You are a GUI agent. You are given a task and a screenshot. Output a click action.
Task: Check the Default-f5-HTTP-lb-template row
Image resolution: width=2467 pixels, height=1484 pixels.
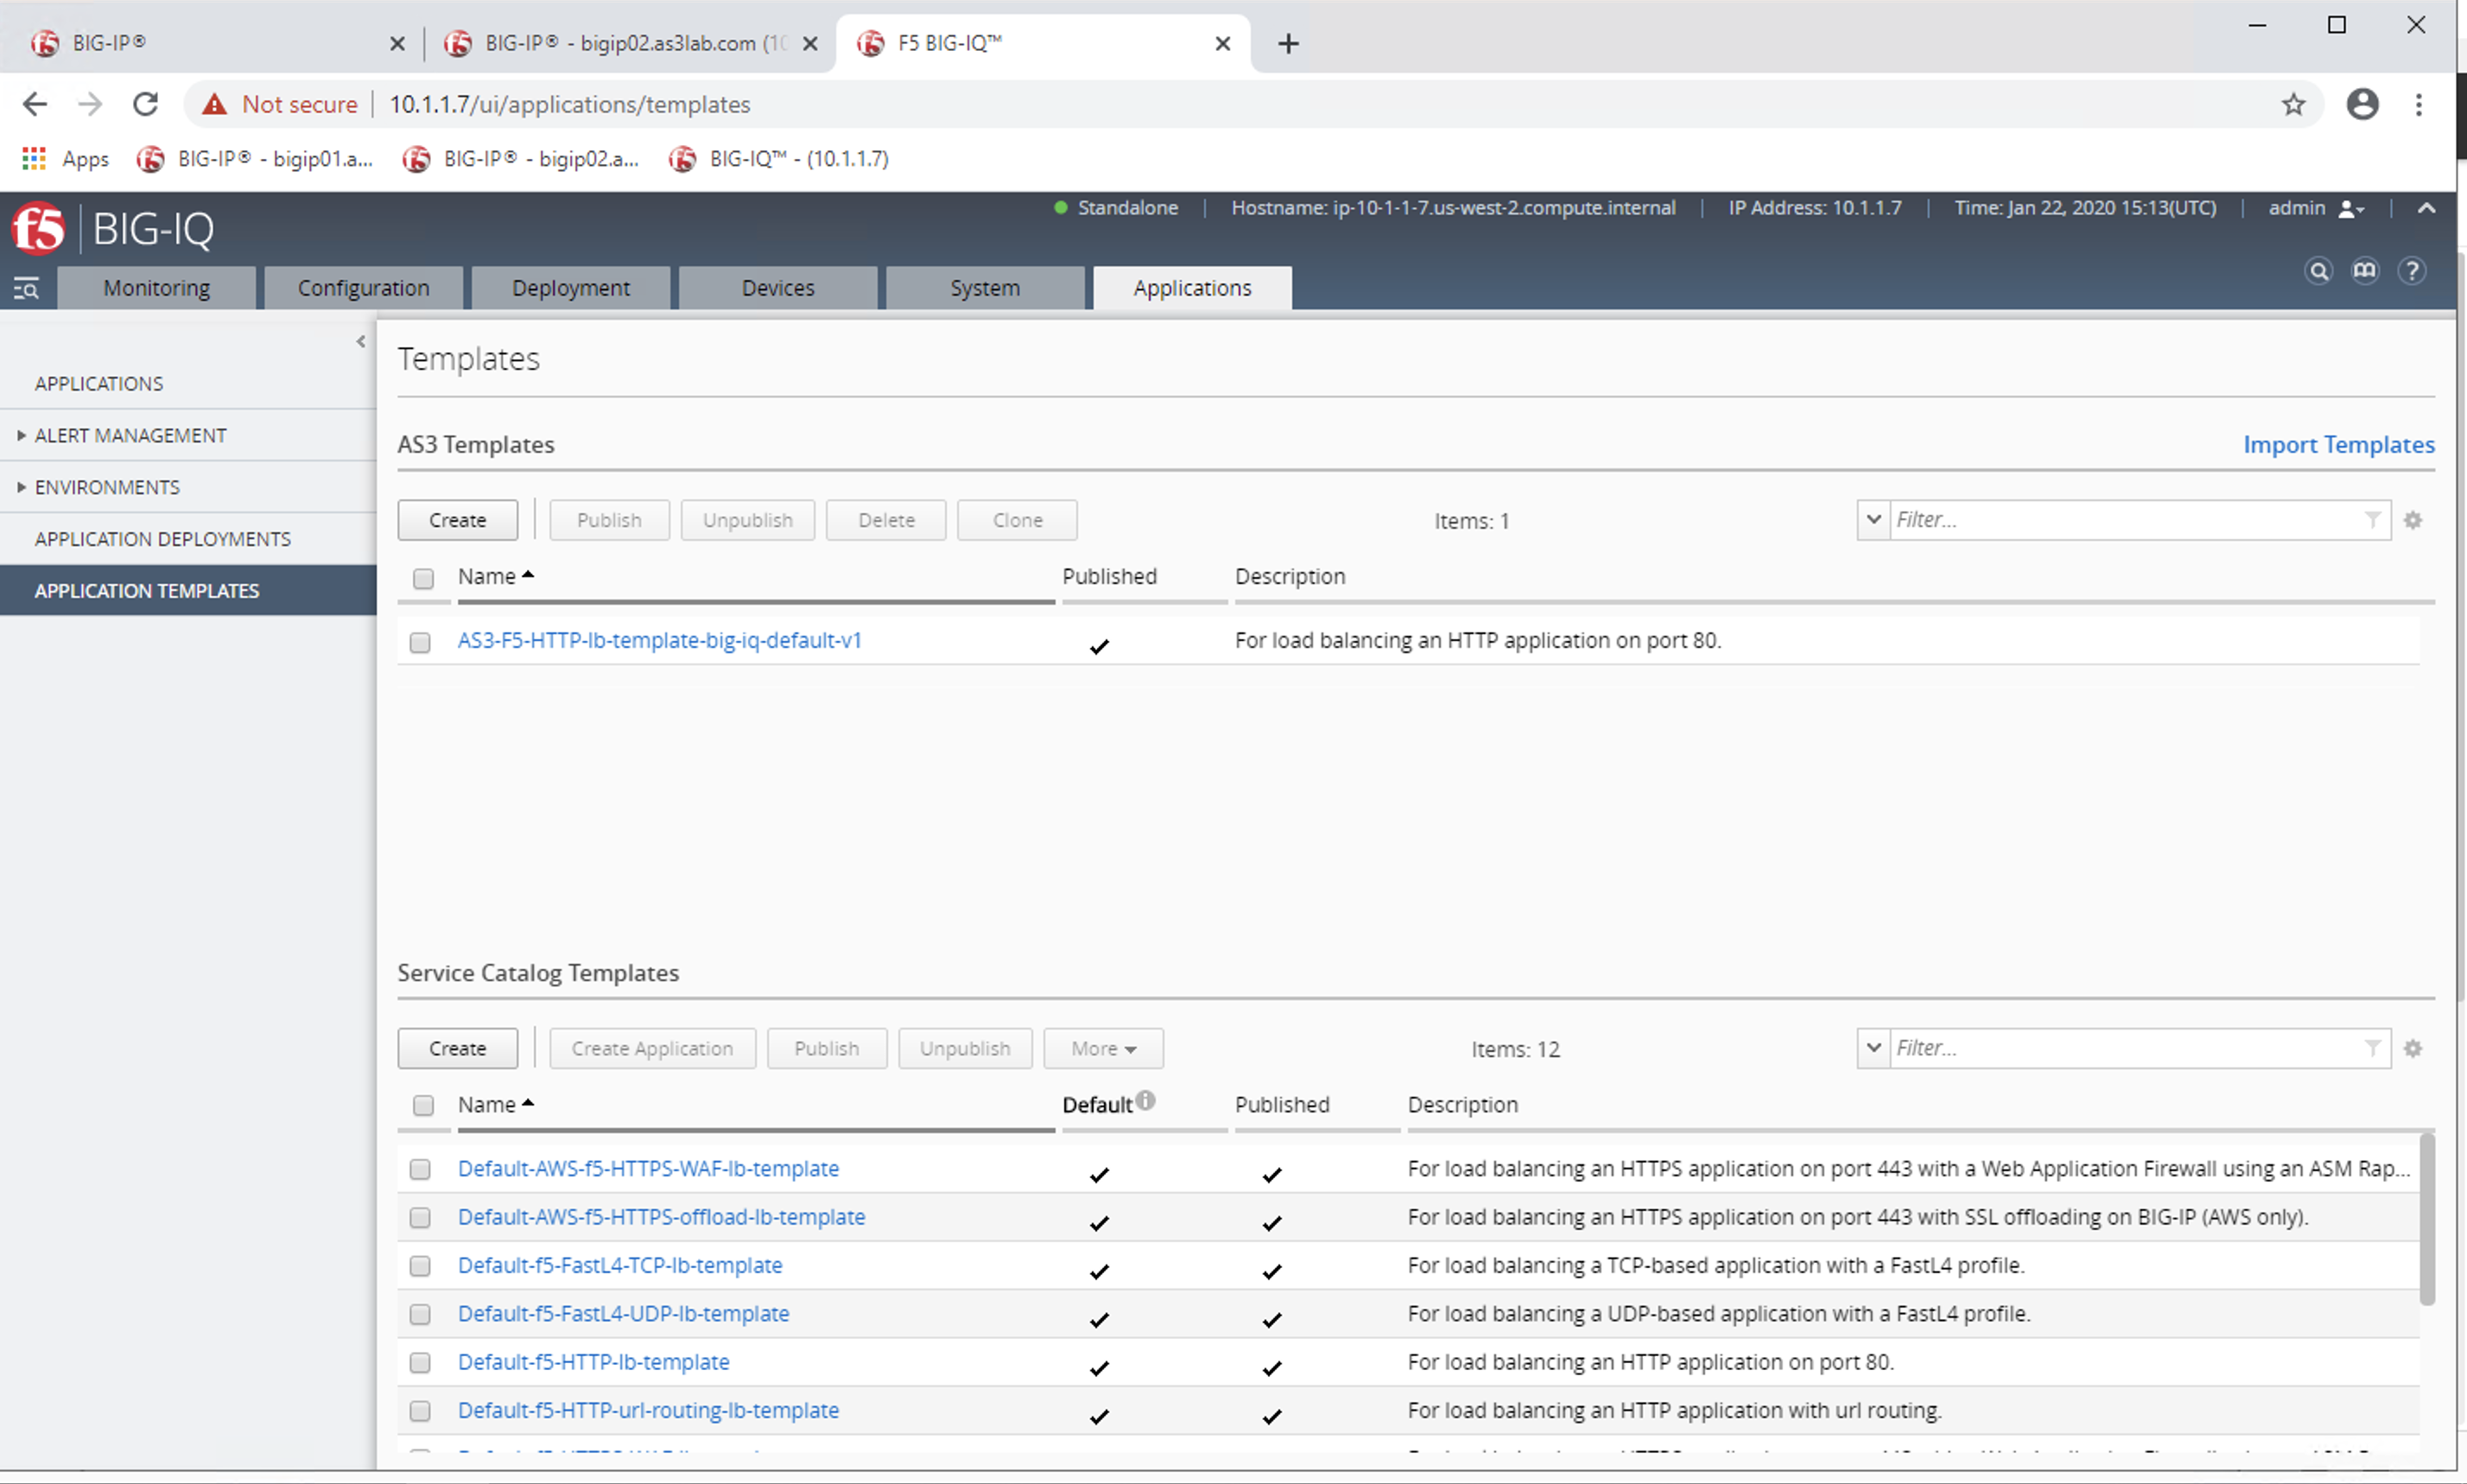[420, 1362]
